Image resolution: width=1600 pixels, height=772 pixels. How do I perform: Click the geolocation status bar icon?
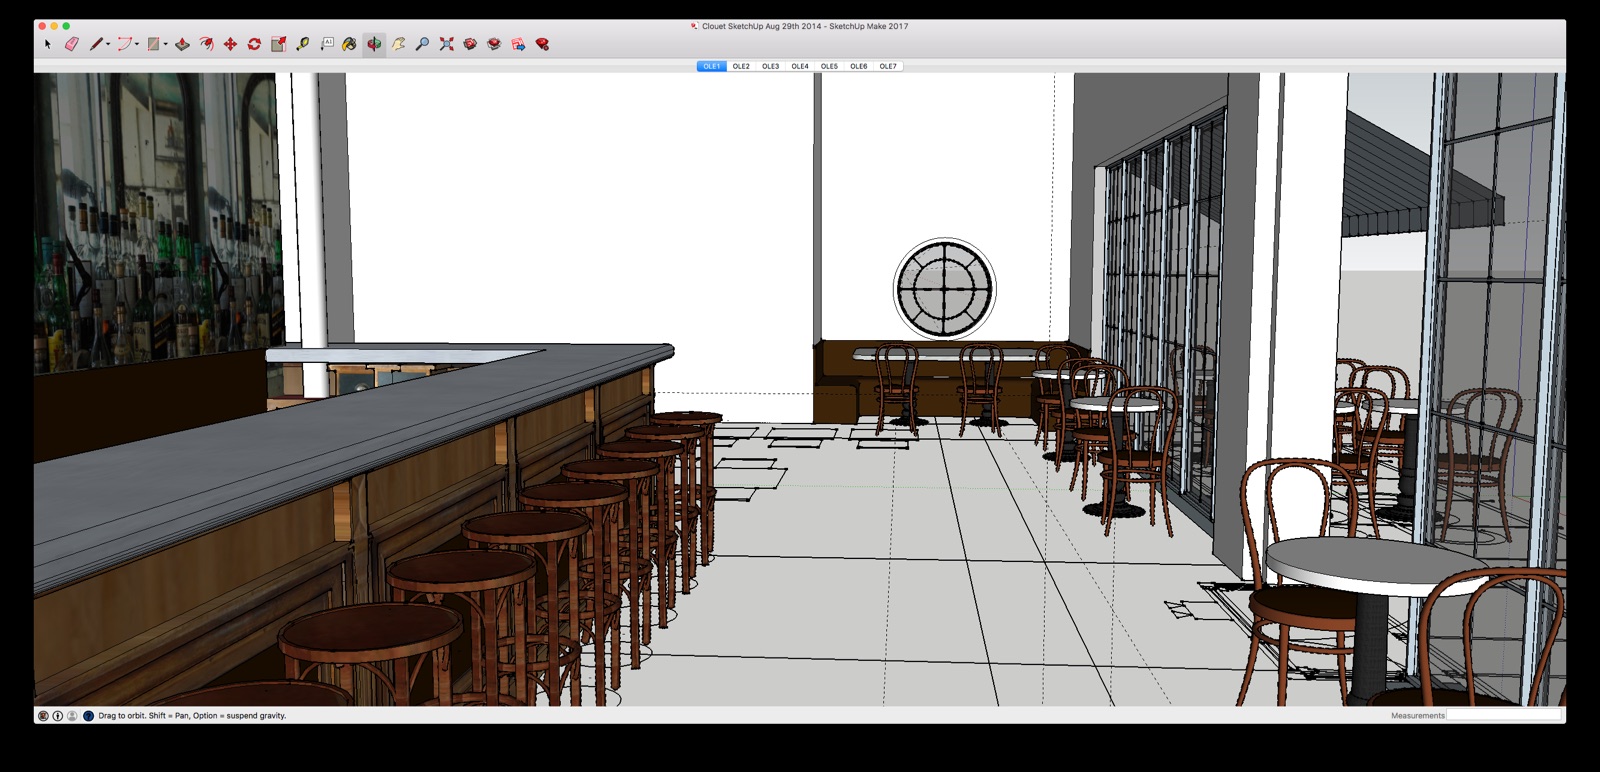pos(43,716)
